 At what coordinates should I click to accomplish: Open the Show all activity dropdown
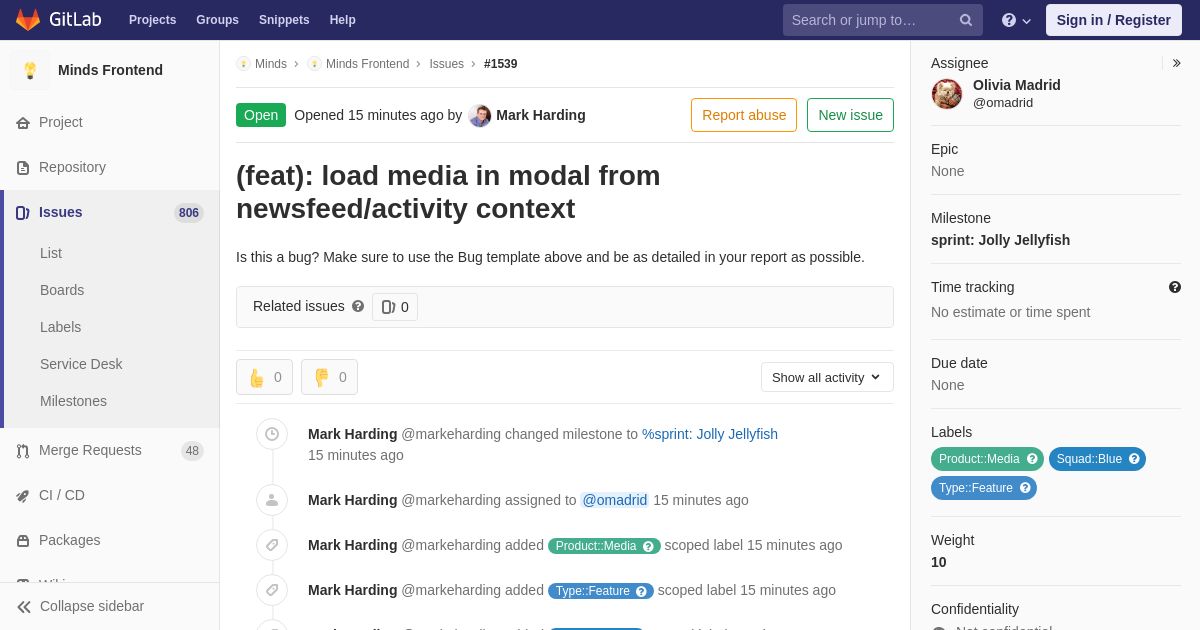(x=827, y=377)
